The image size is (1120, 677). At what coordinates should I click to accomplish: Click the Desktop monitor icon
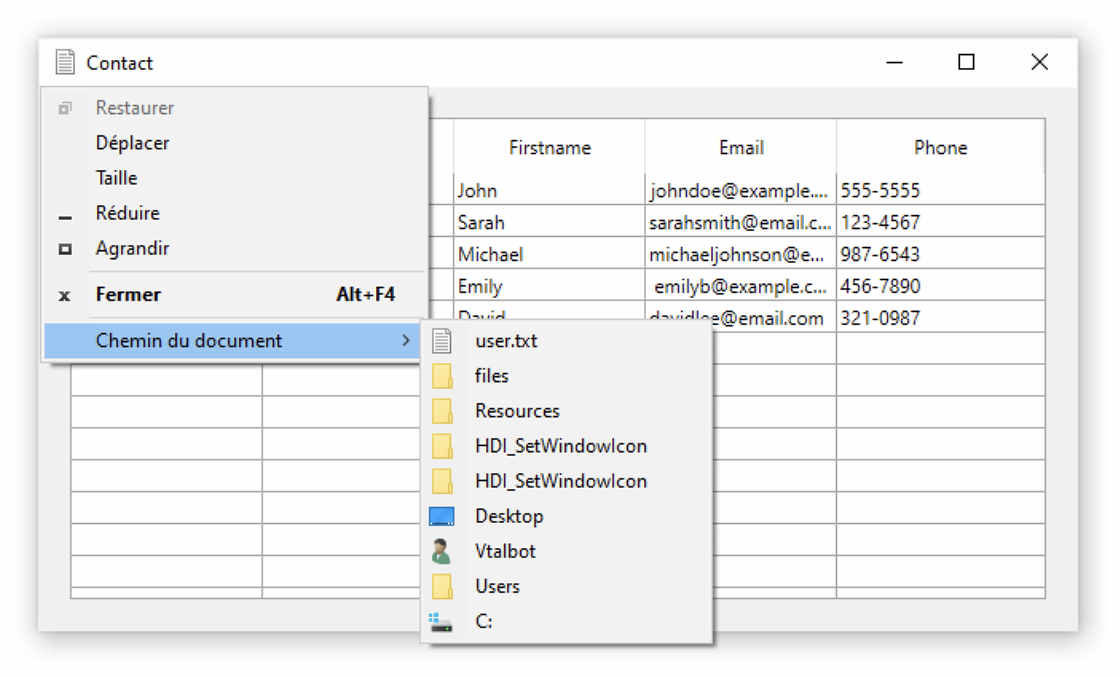[442, 517]
